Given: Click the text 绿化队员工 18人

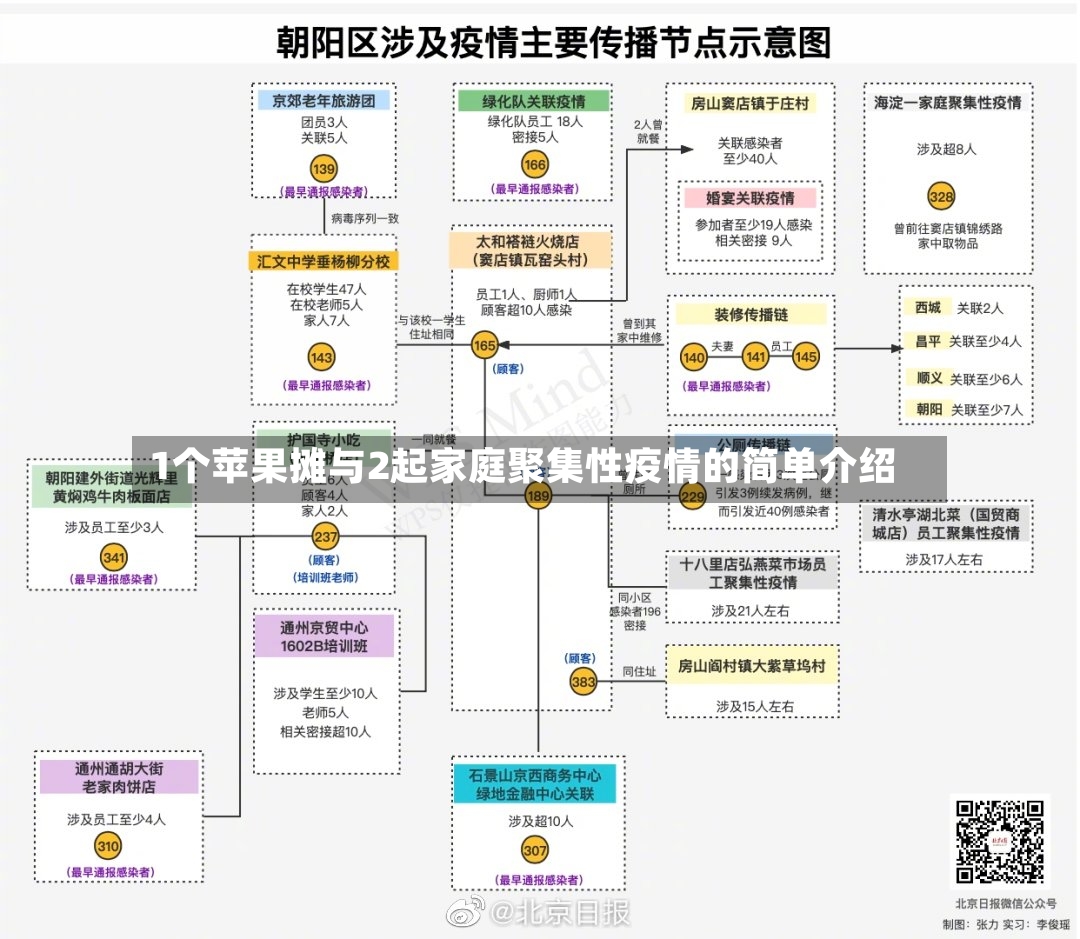Looking at the screenshot, I should pyautogui.click(x=535, y=121).
